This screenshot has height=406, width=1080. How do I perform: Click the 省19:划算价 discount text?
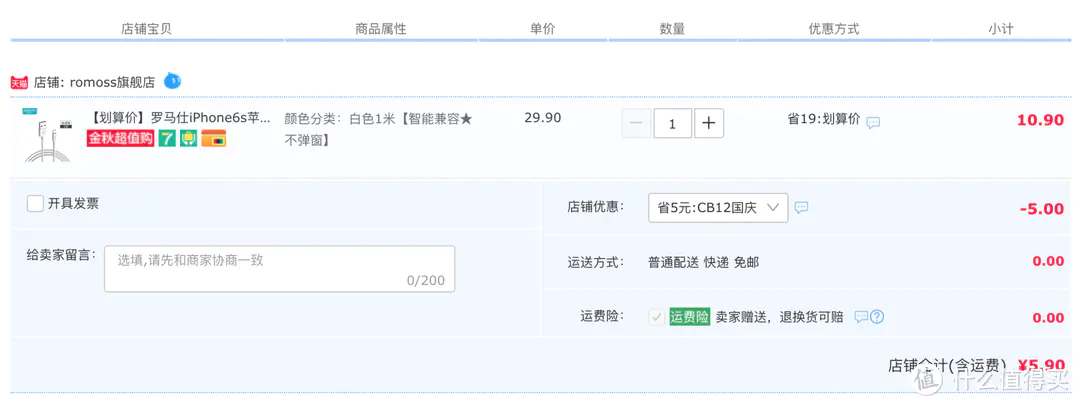tap(824, 119)
